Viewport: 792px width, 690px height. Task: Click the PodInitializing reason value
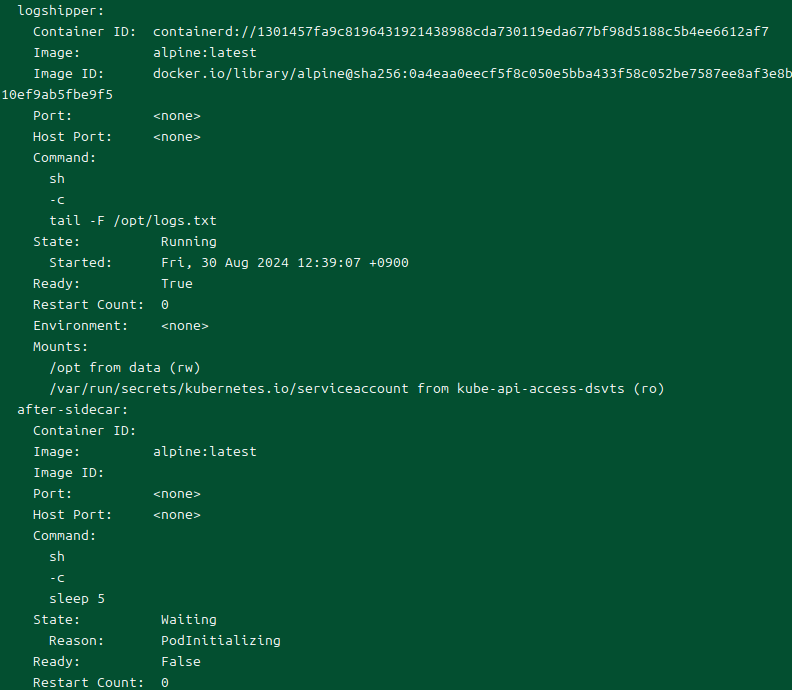pyautogui.click(x=220, y=640)
